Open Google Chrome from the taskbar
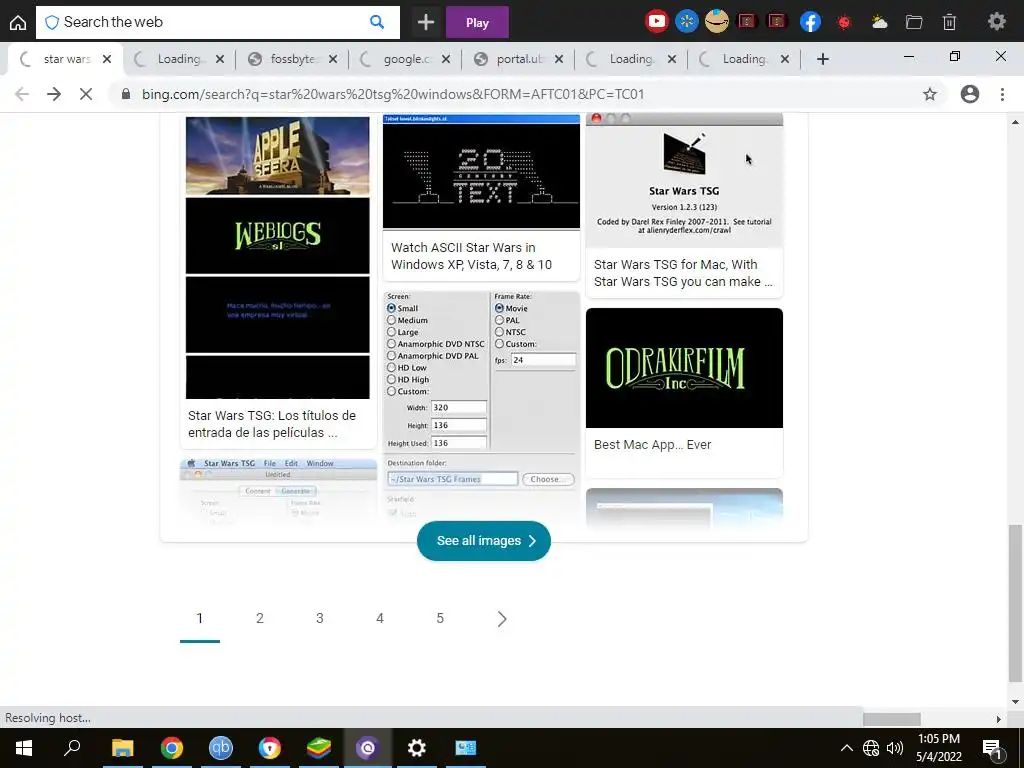 click(x=172, y=748)
